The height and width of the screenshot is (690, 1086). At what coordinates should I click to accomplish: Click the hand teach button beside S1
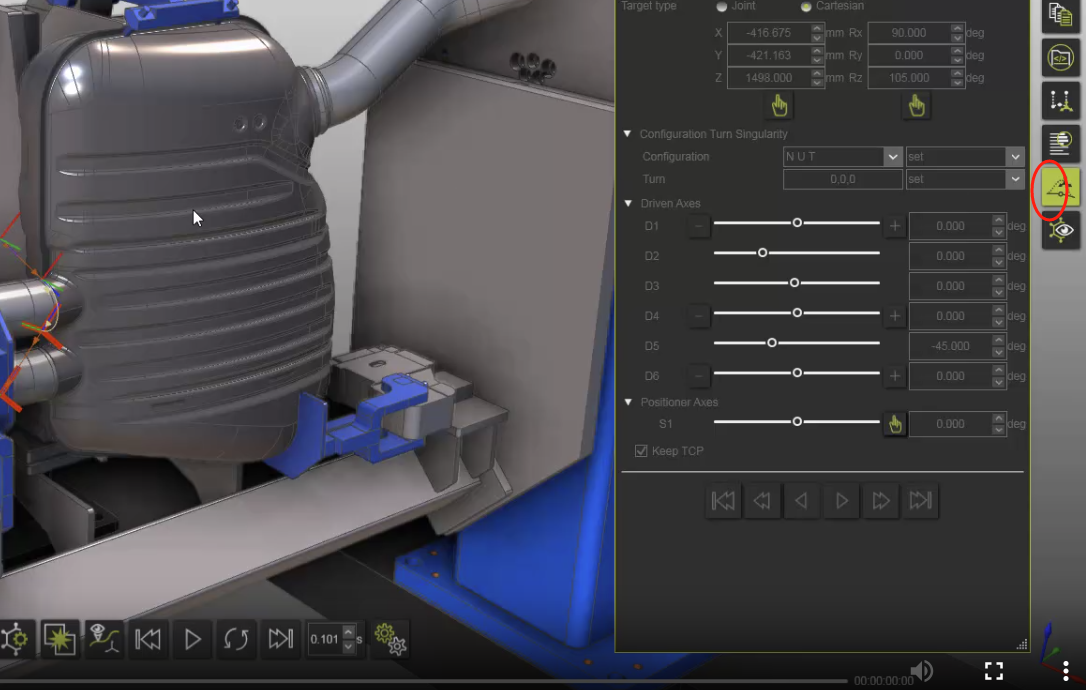(x=894, y=424)
